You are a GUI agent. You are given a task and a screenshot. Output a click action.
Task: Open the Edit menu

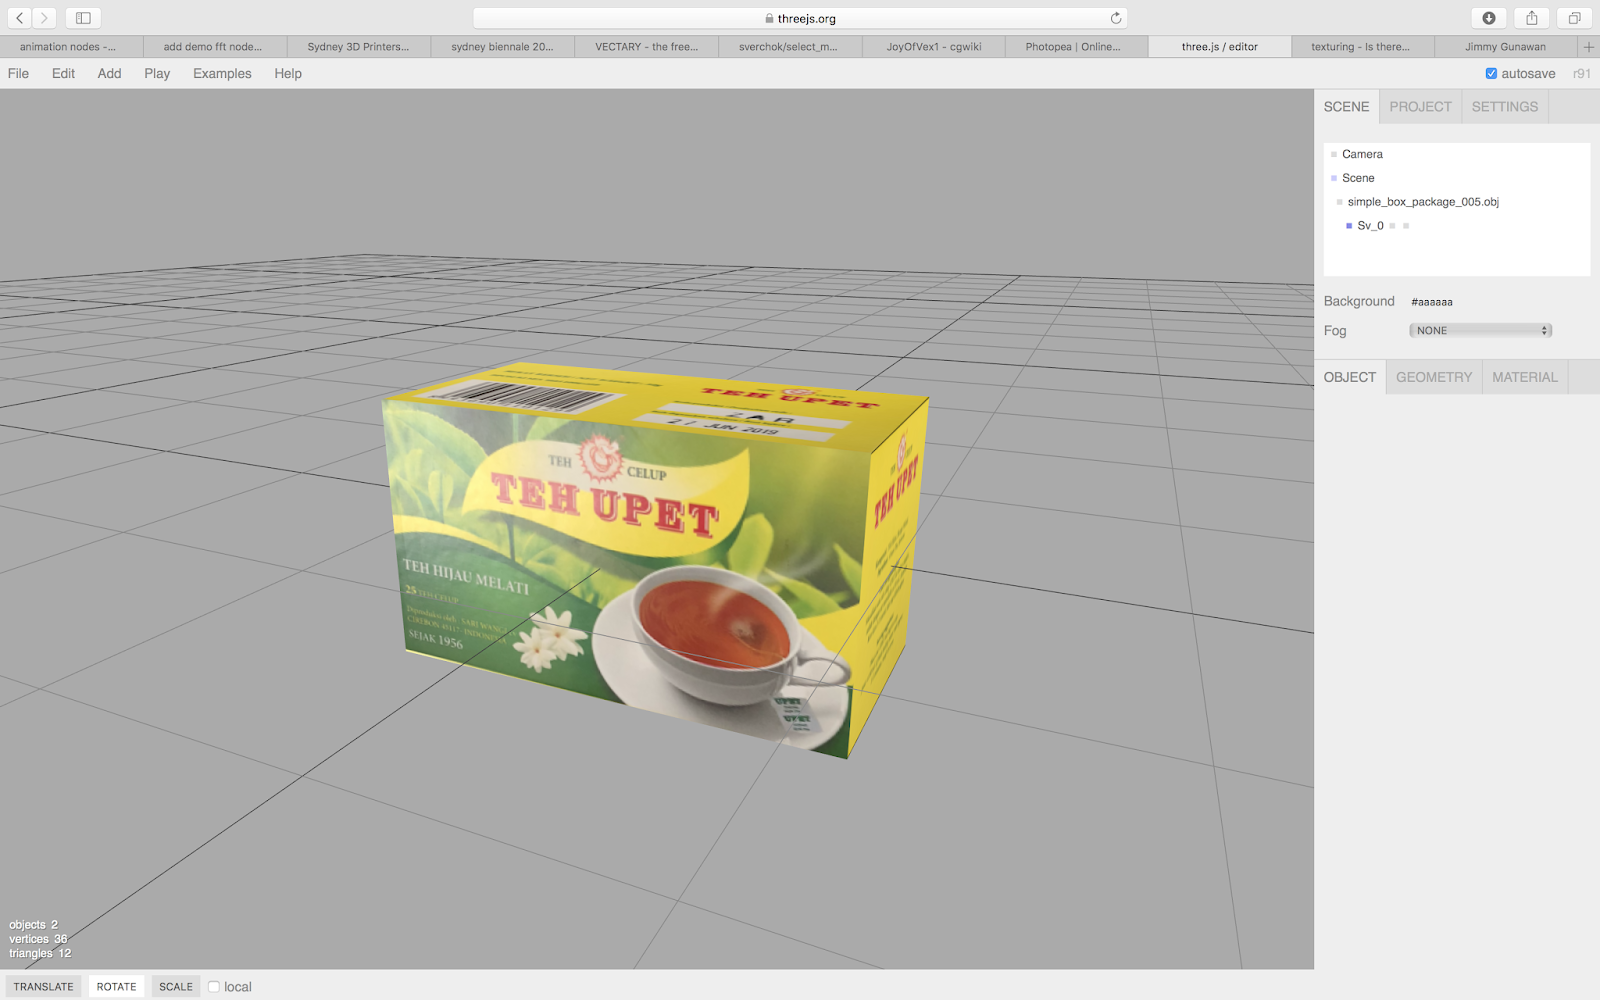(x=63, y=73)
